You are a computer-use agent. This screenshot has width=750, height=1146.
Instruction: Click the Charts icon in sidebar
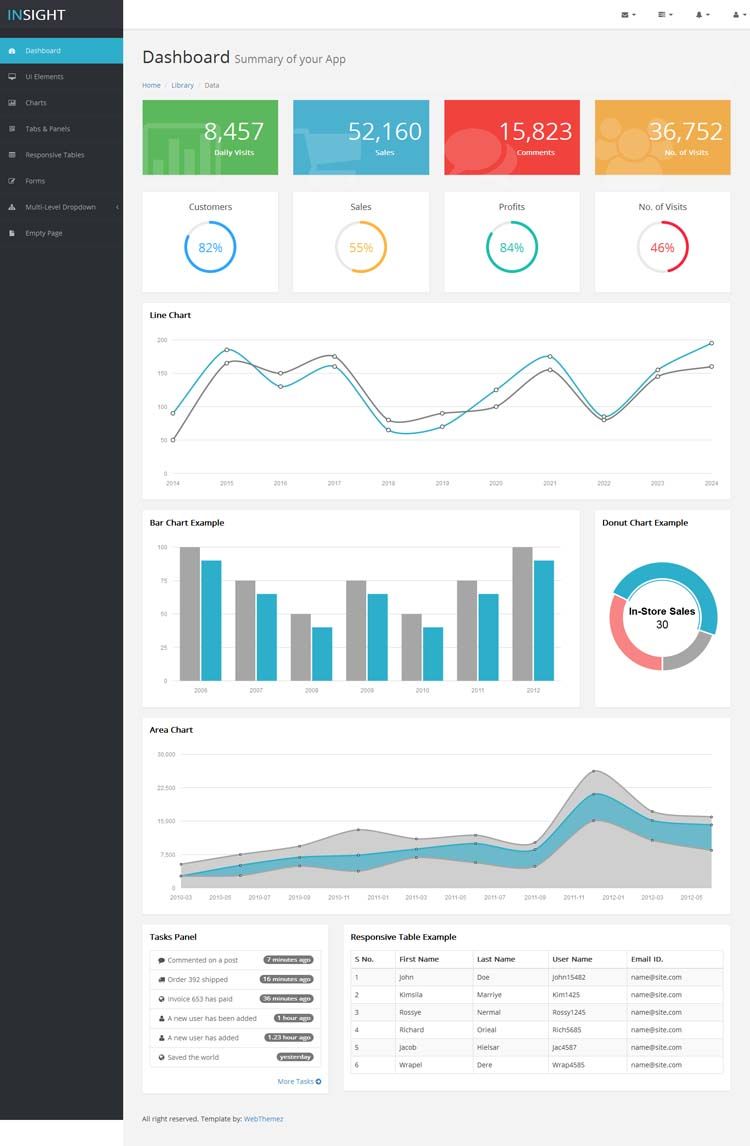coord(12,103)
